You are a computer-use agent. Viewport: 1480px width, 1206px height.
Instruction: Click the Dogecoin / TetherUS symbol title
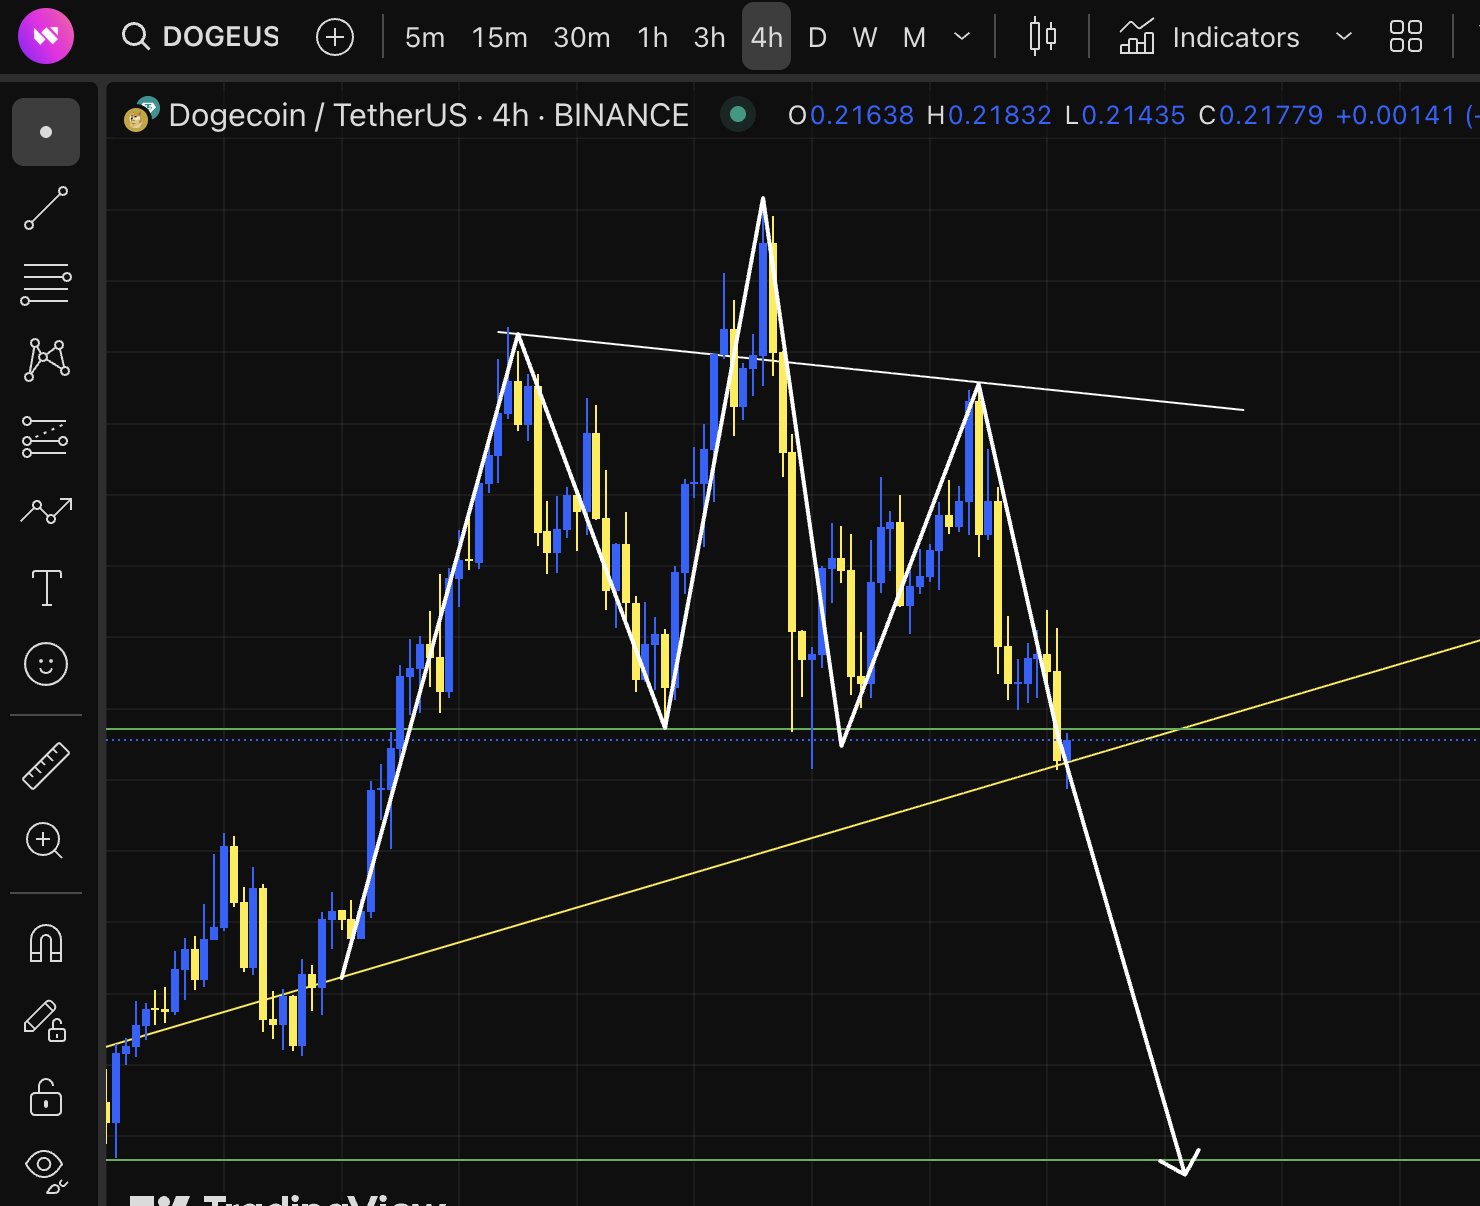tap(429, 116)
